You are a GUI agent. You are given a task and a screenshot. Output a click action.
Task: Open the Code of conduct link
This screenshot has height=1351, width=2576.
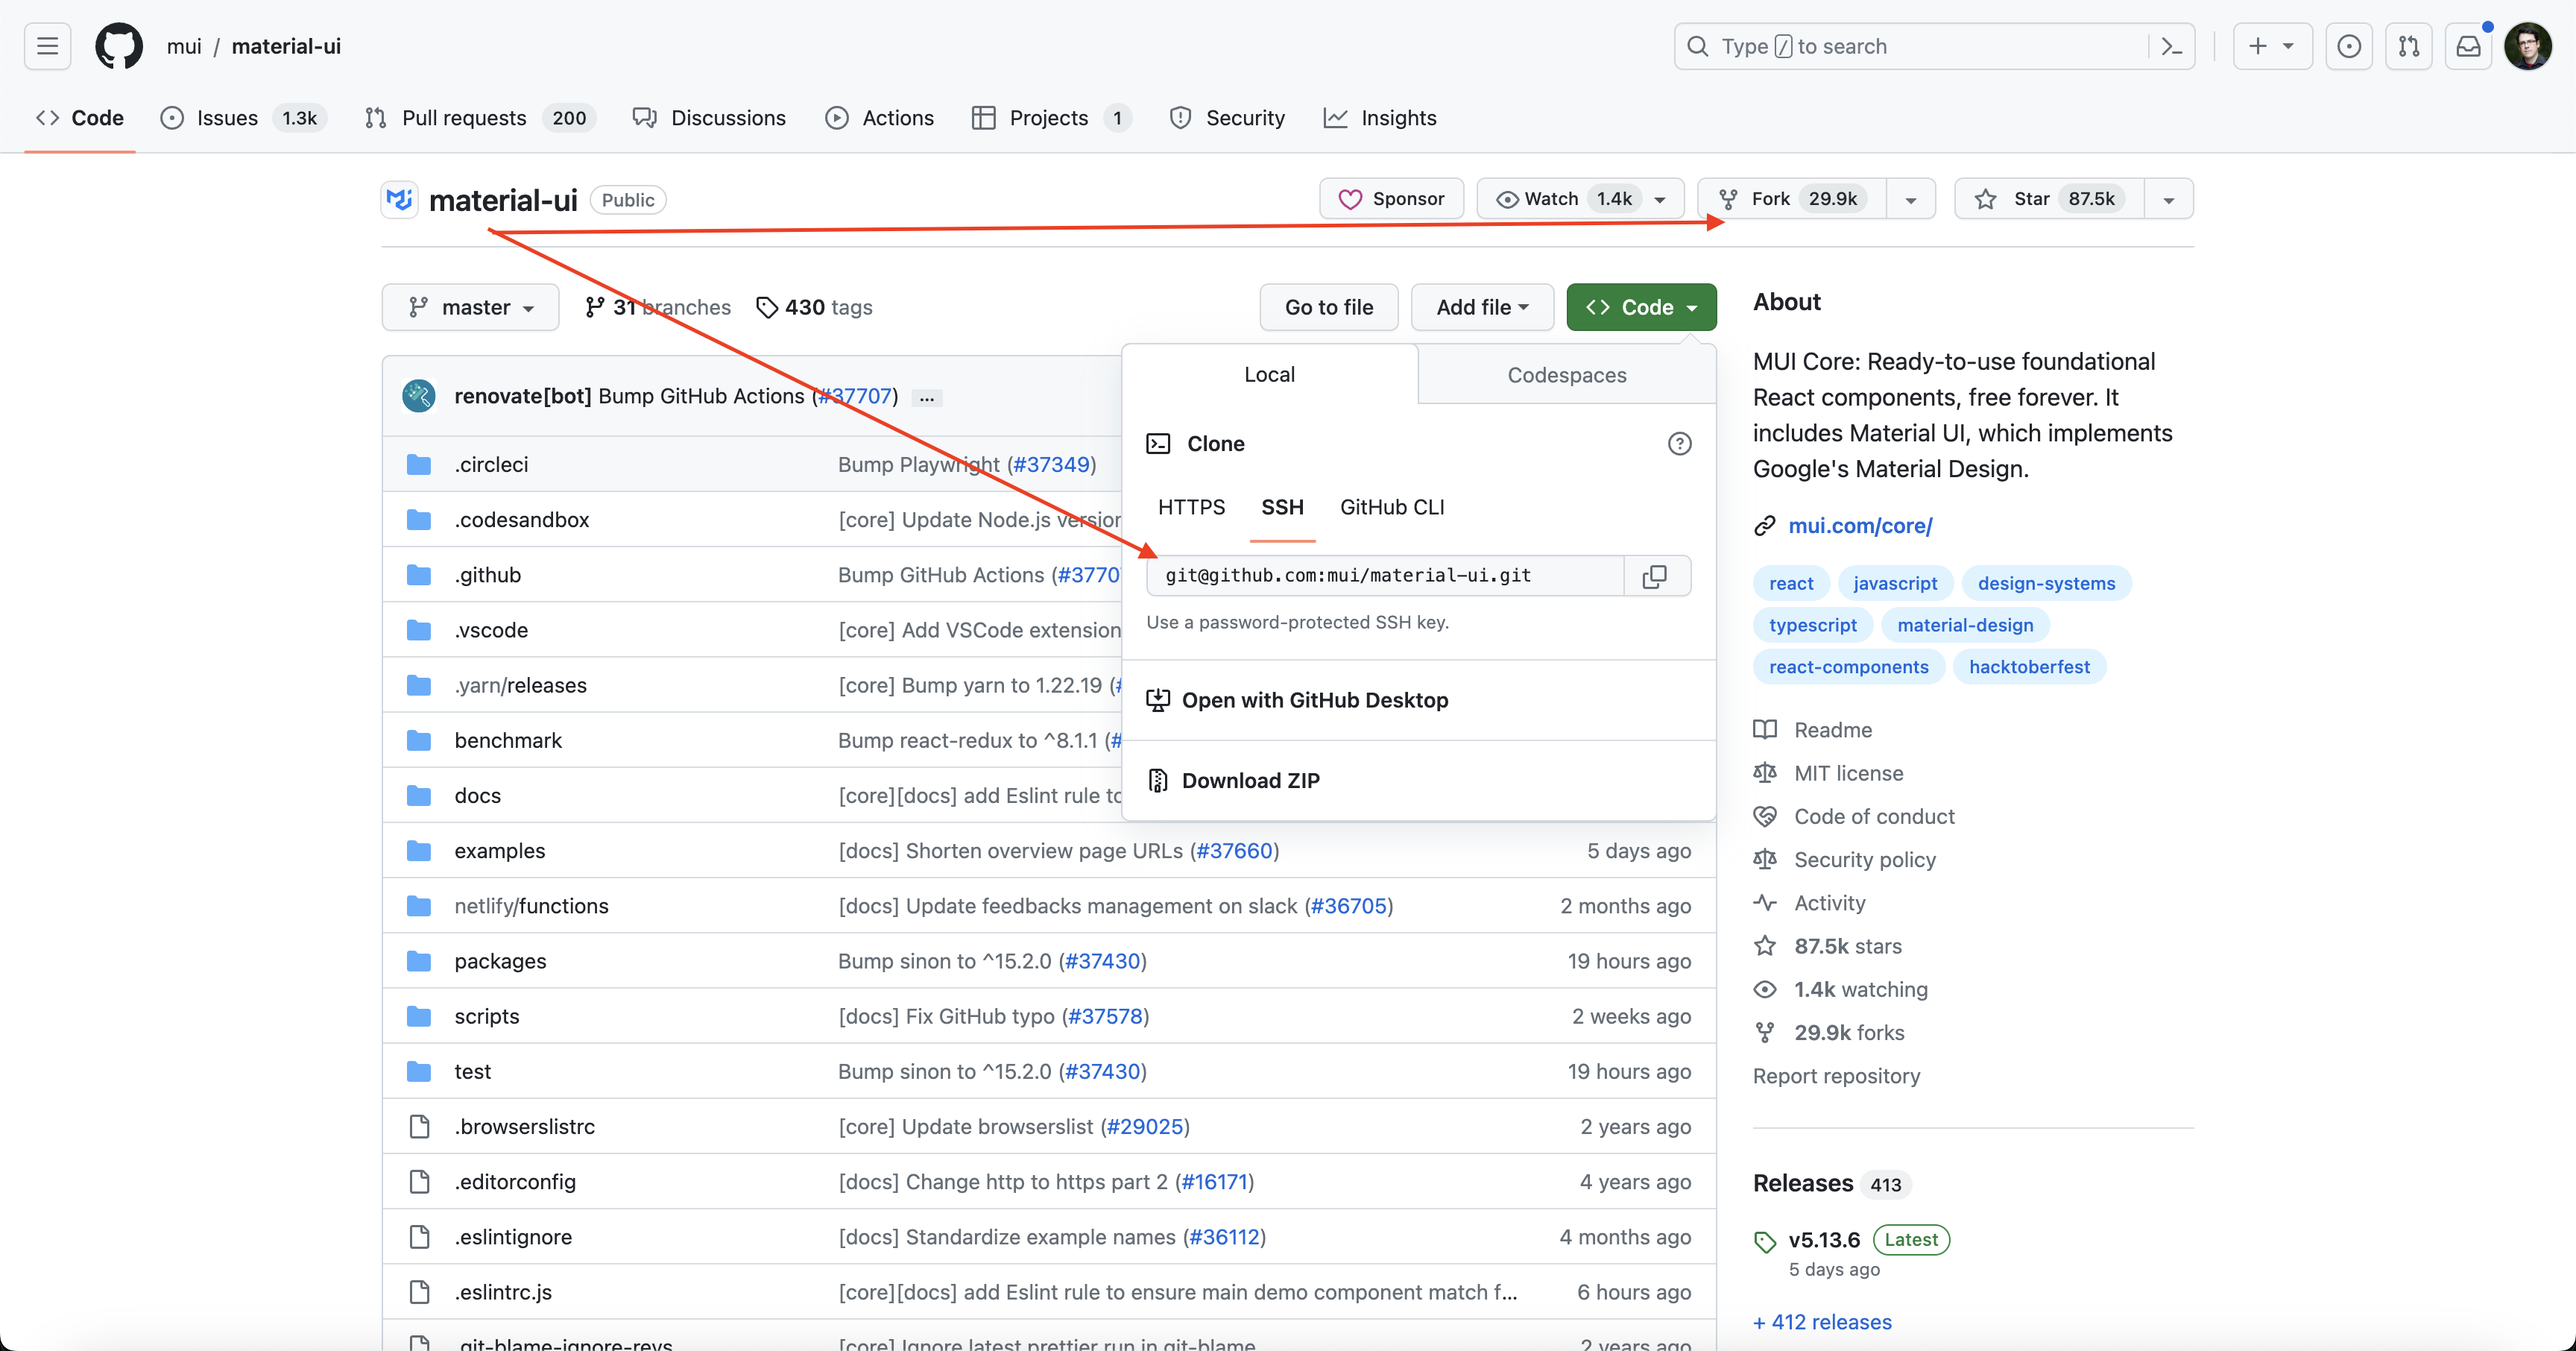tap(1874, 816)
